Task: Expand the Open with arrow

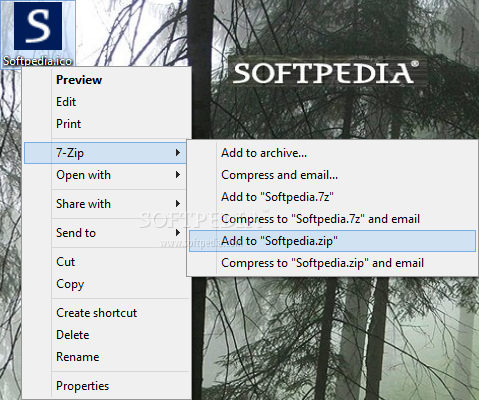Action: (x=178, y=175)
